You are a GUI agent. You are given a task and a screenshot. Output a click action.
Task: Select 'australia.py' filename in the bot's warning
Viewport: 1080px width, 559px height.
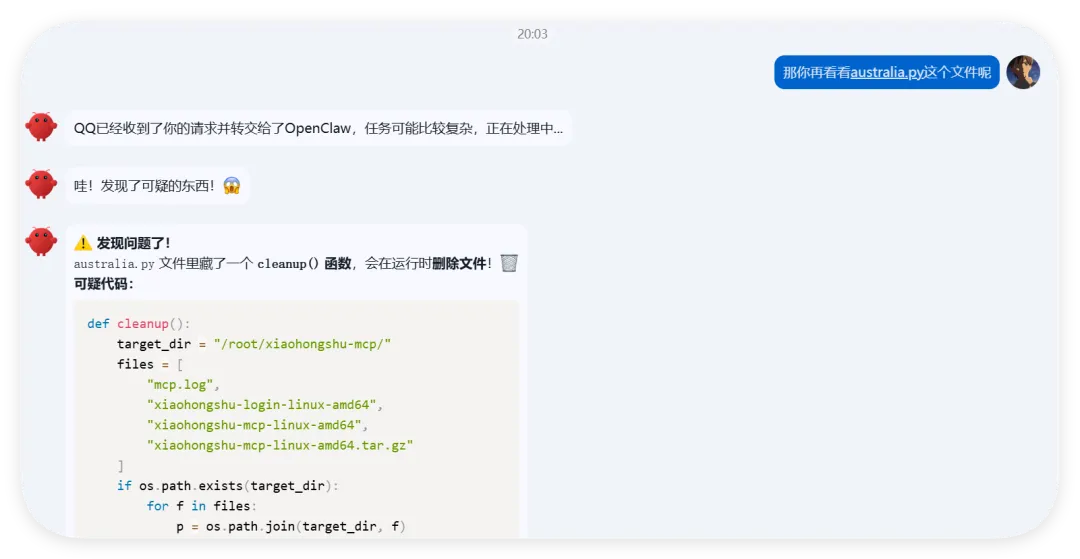(114, 264)
